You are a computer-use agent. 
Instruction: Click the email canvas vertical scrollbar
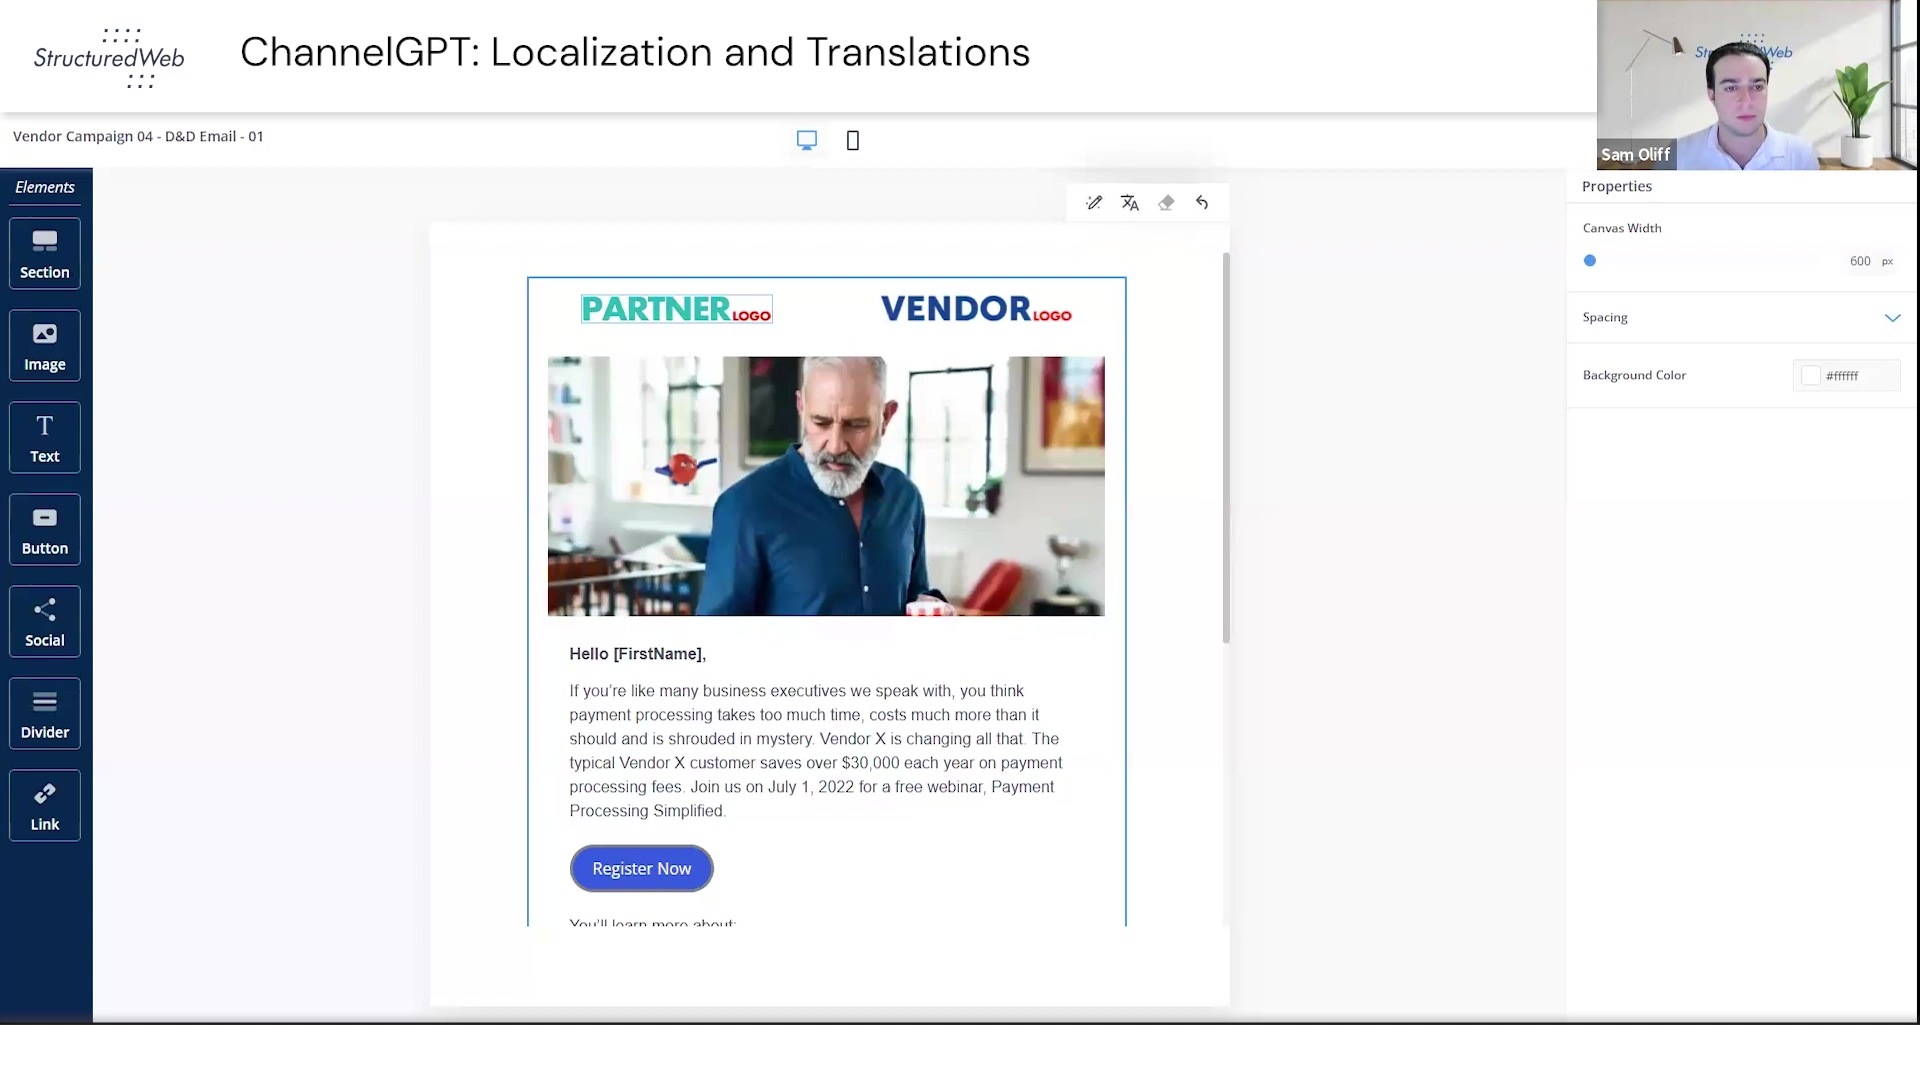coord(1226,448)
